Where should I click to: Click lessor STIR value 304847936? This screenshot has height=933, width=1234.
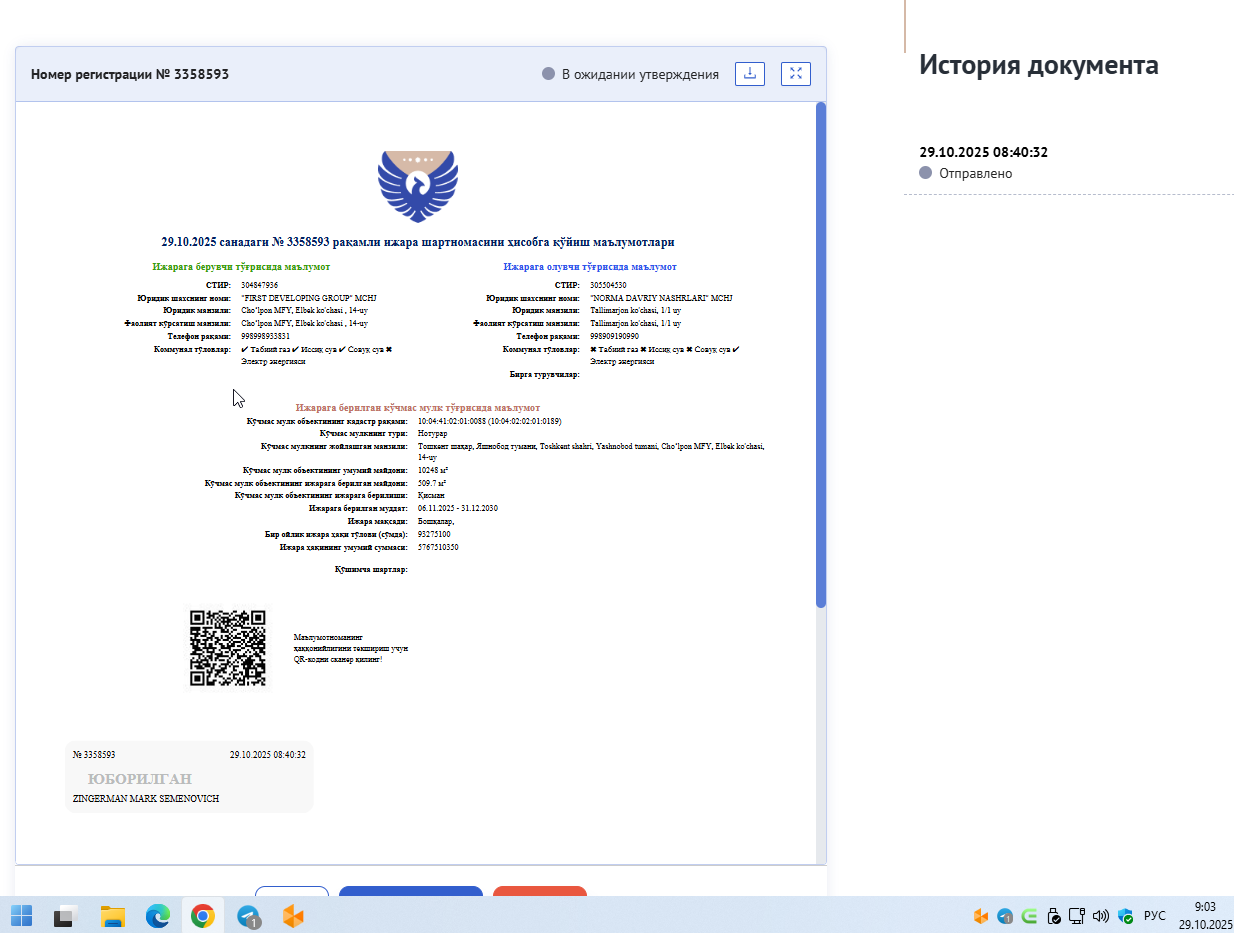(259, 285)
